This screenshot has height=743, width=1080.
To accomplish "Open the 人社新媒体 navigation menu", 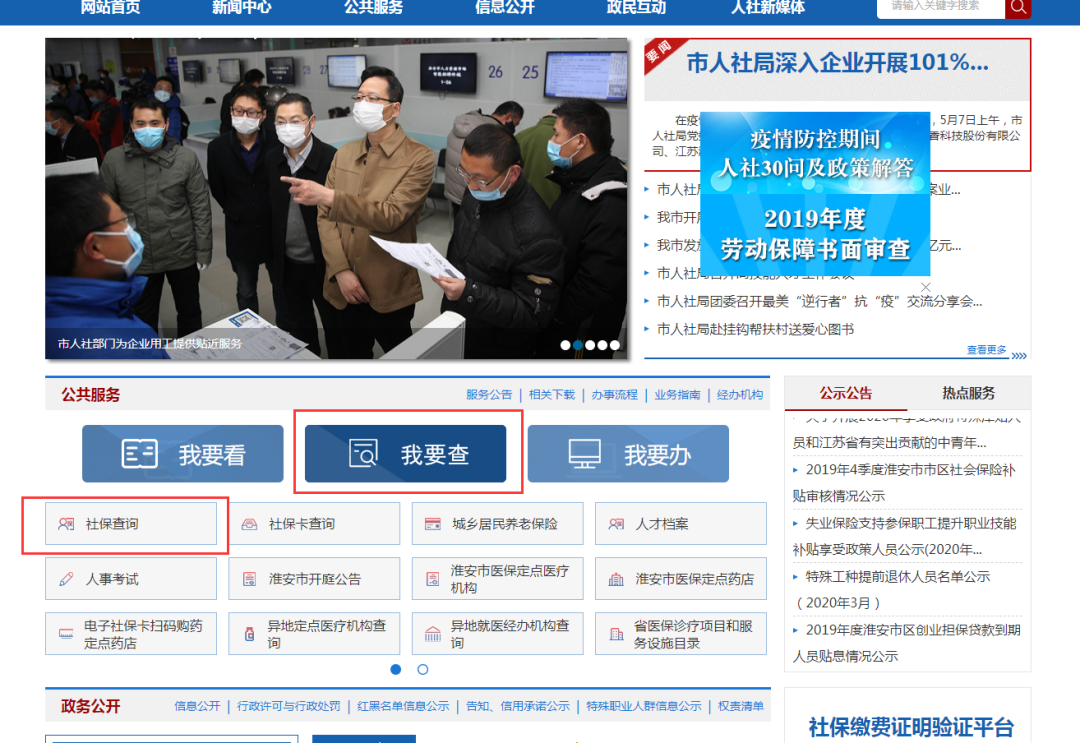I will tap(767, 8).
